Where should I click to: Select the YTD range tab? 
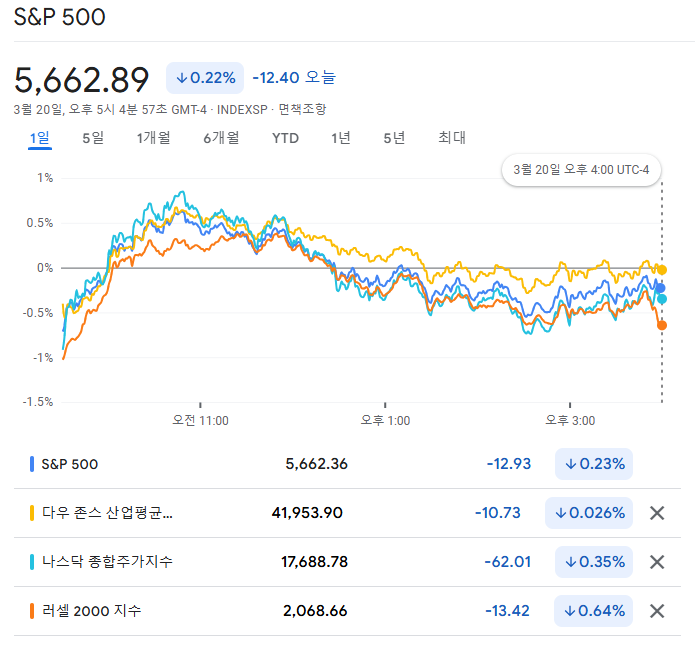coord(285,138)
